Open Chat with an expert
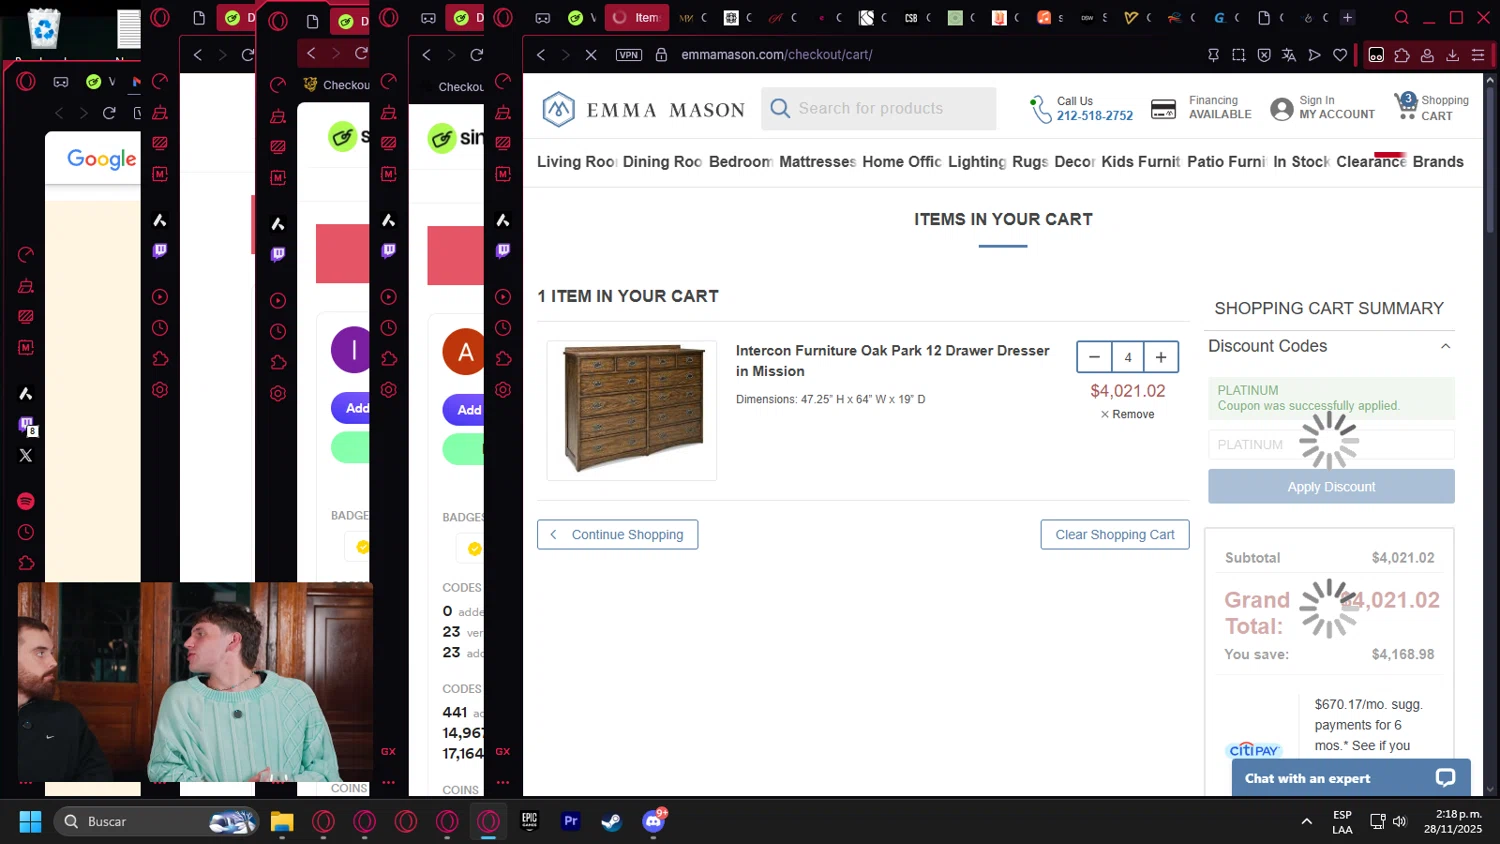This screenshot has width=1500, height=844. point(1351,778)
